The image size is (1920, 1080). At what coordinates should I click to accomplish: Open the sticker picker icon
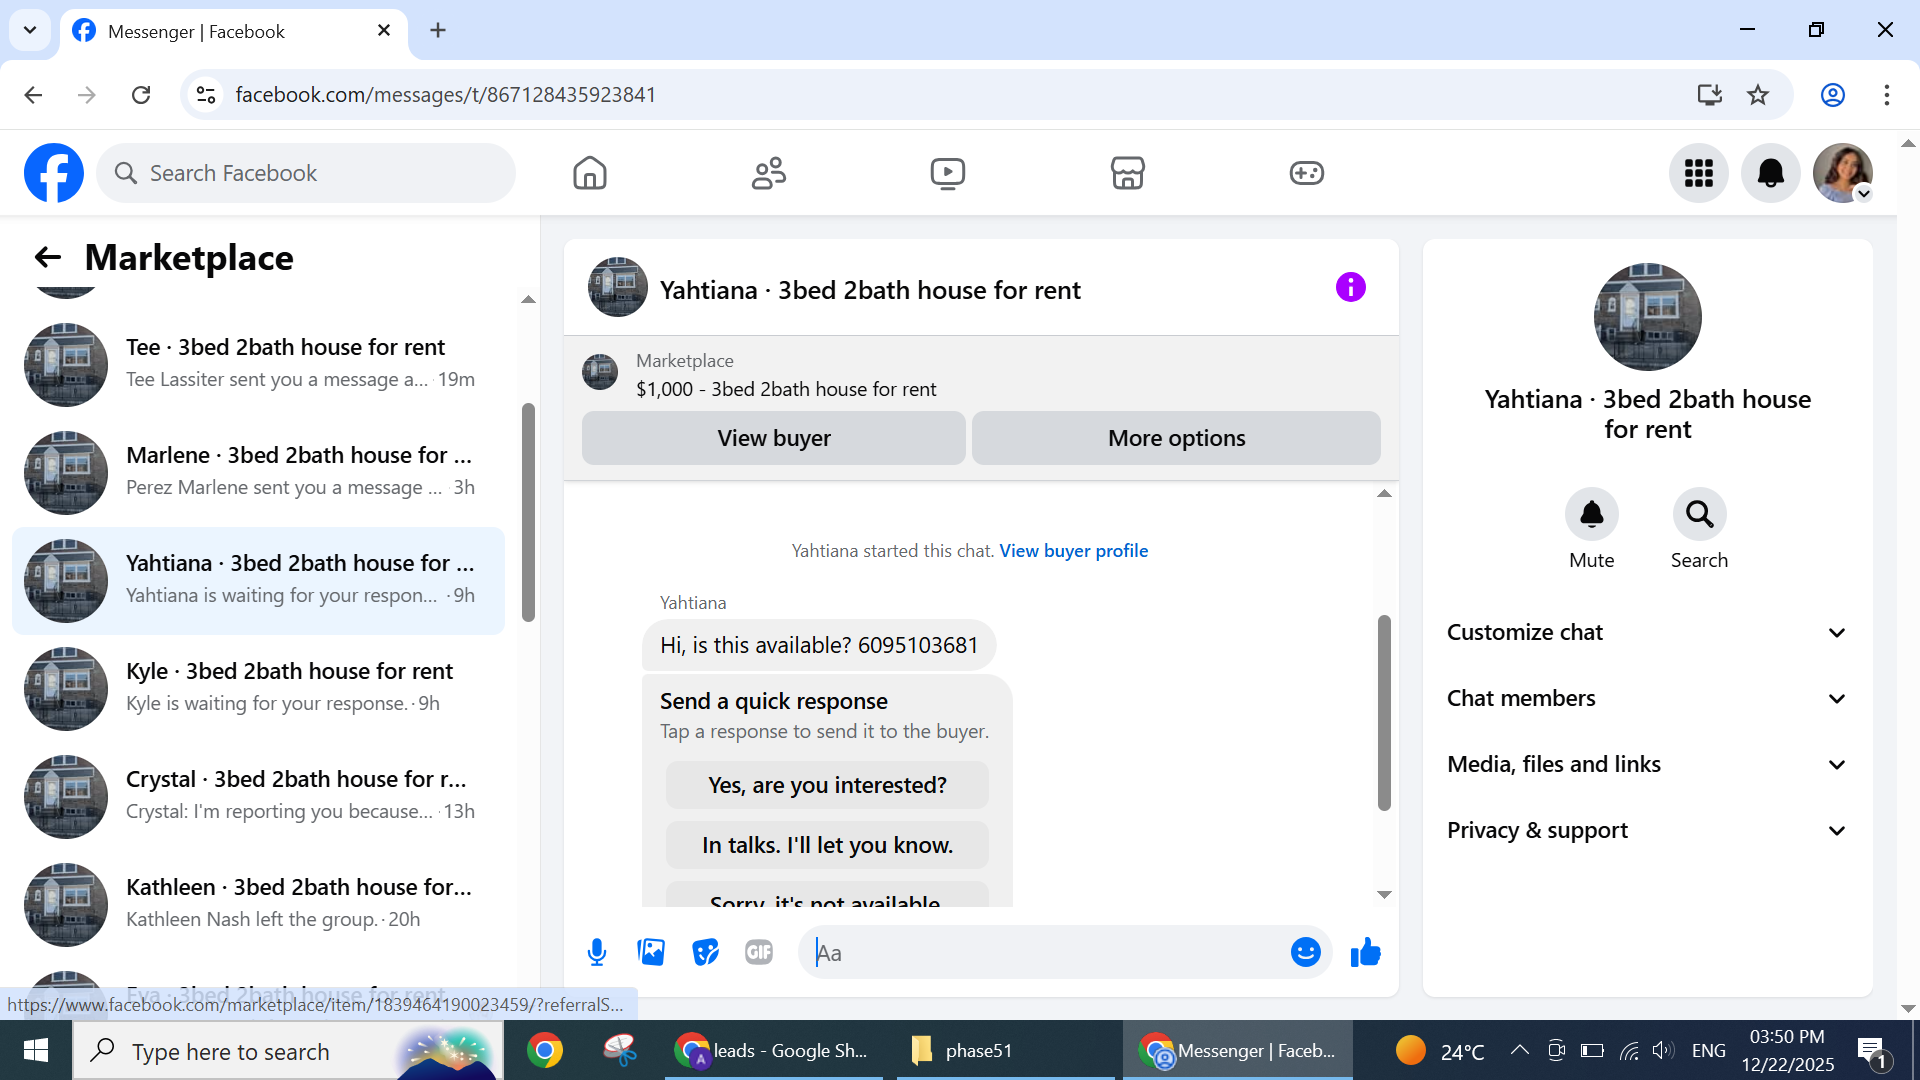tap(705, 953)
